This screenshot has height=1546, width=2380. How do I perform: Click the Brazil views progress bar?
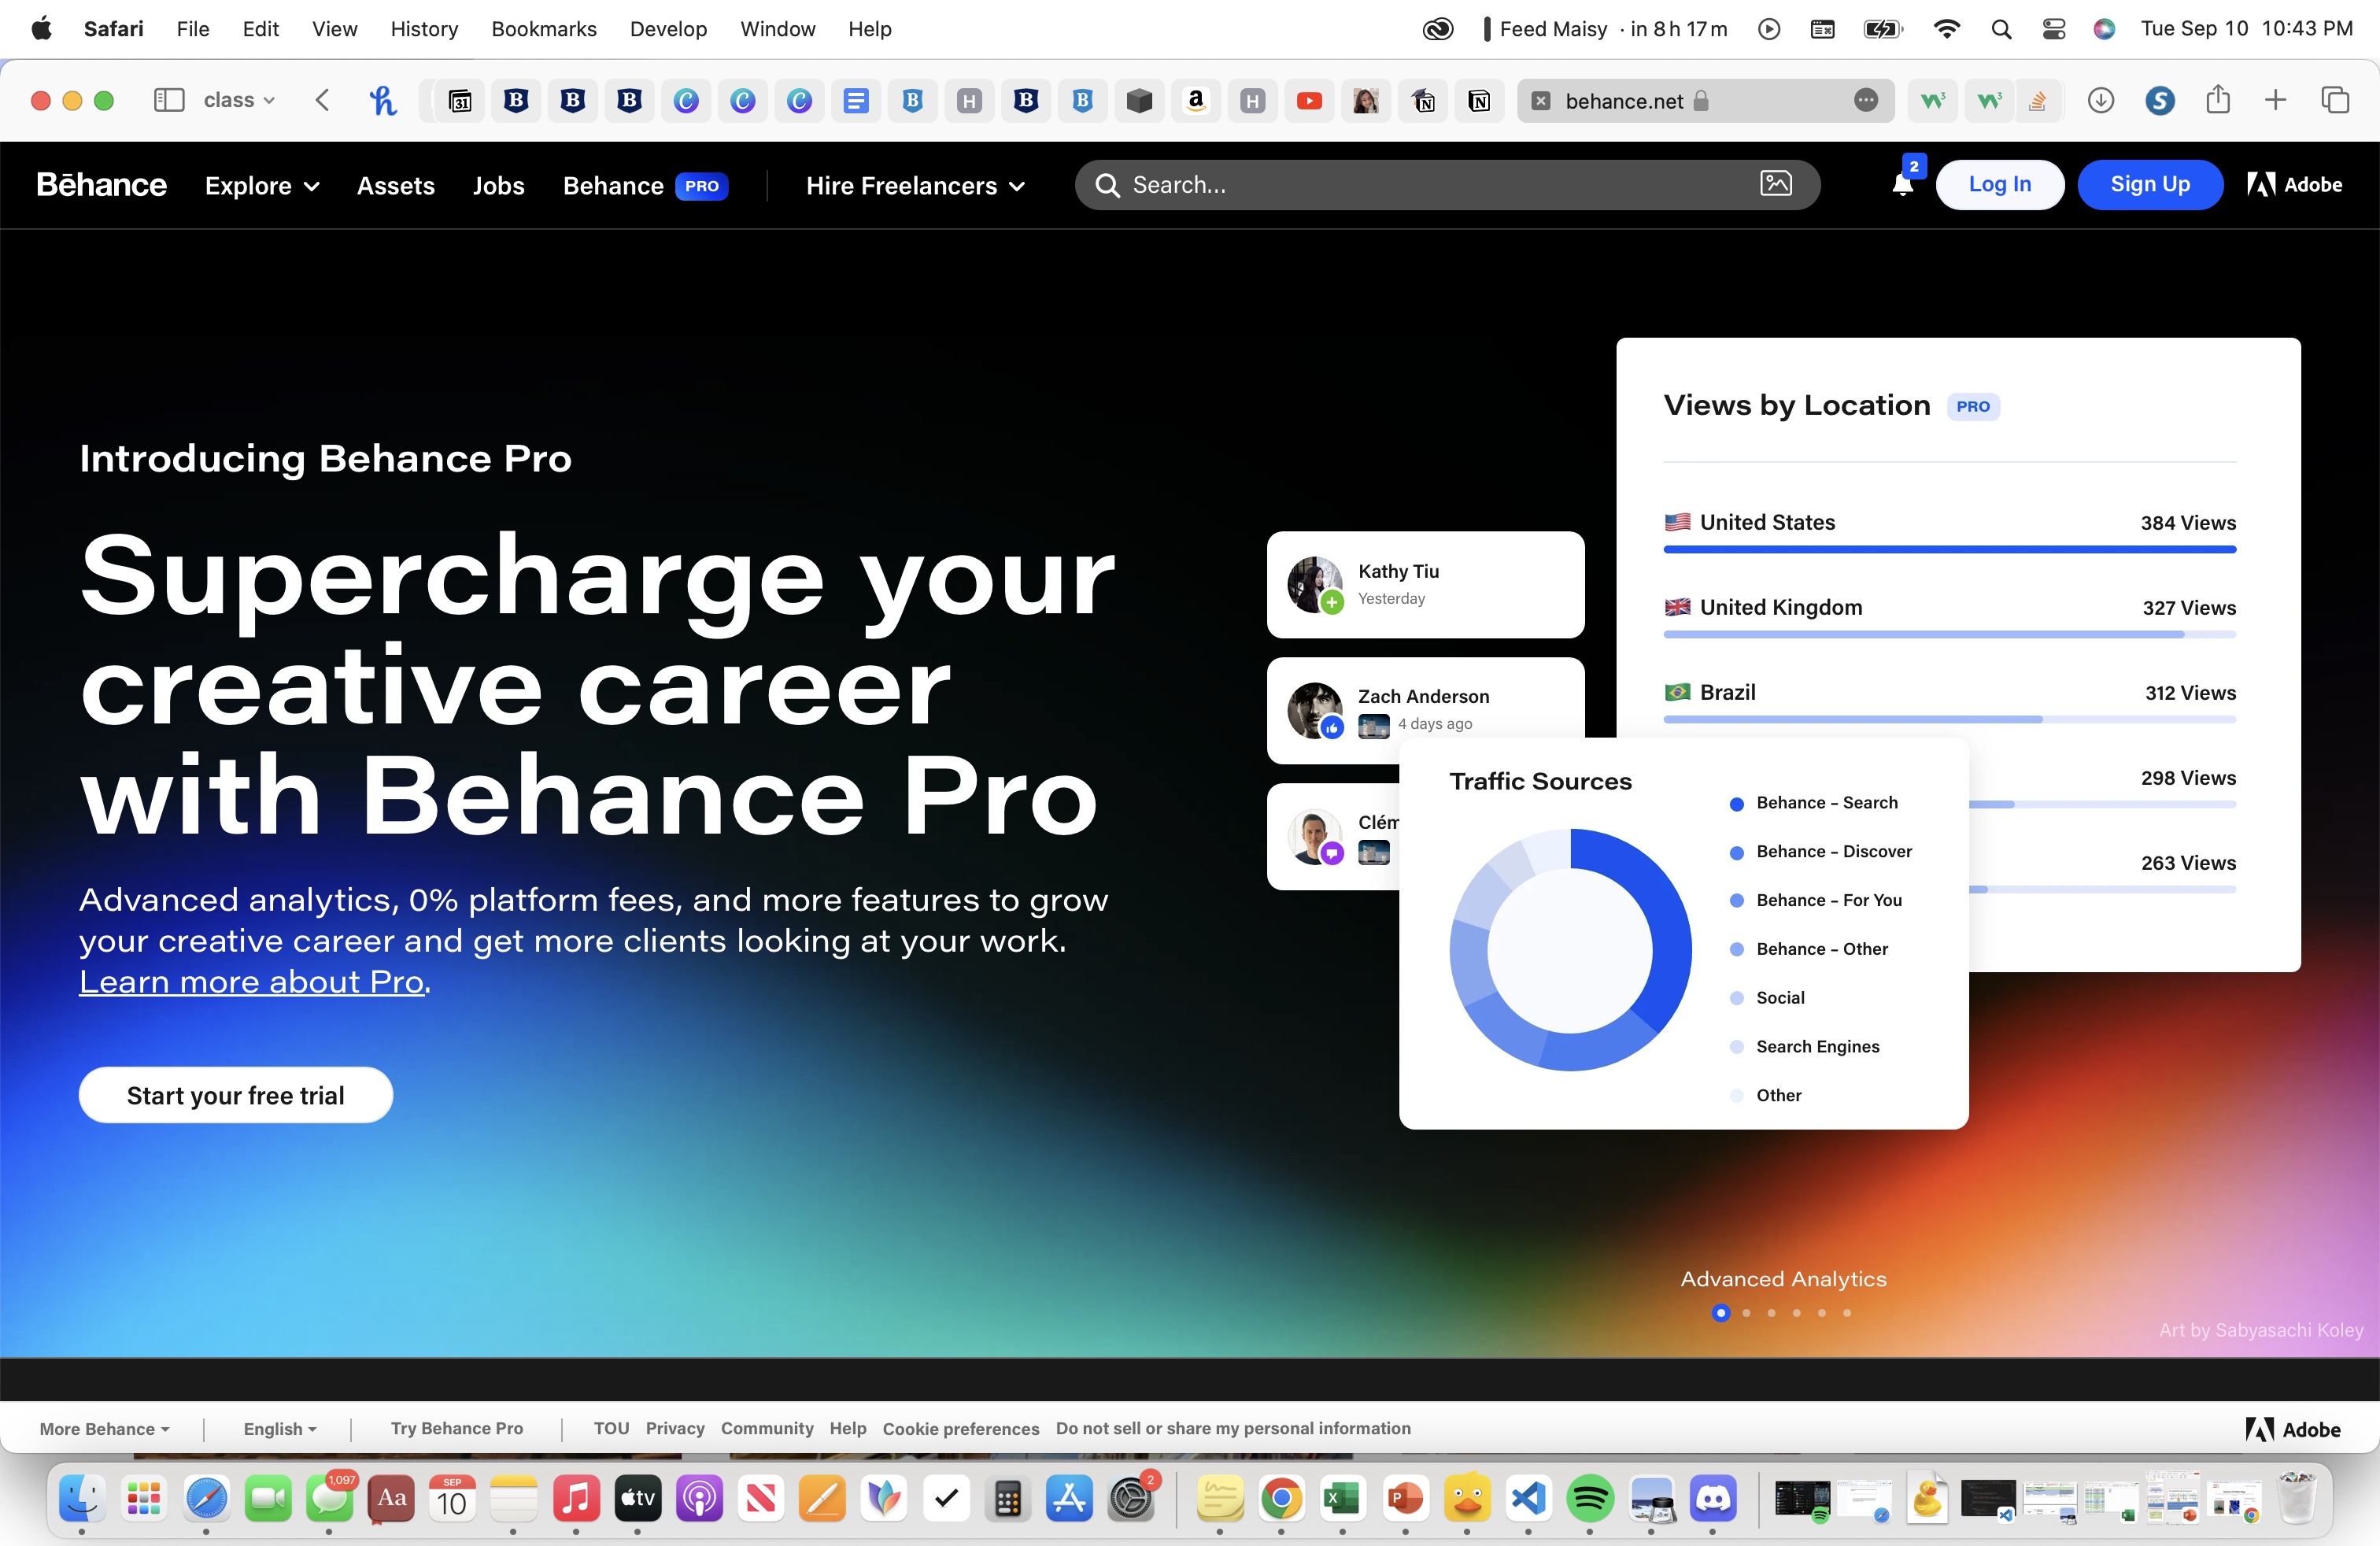[1950, 719]
